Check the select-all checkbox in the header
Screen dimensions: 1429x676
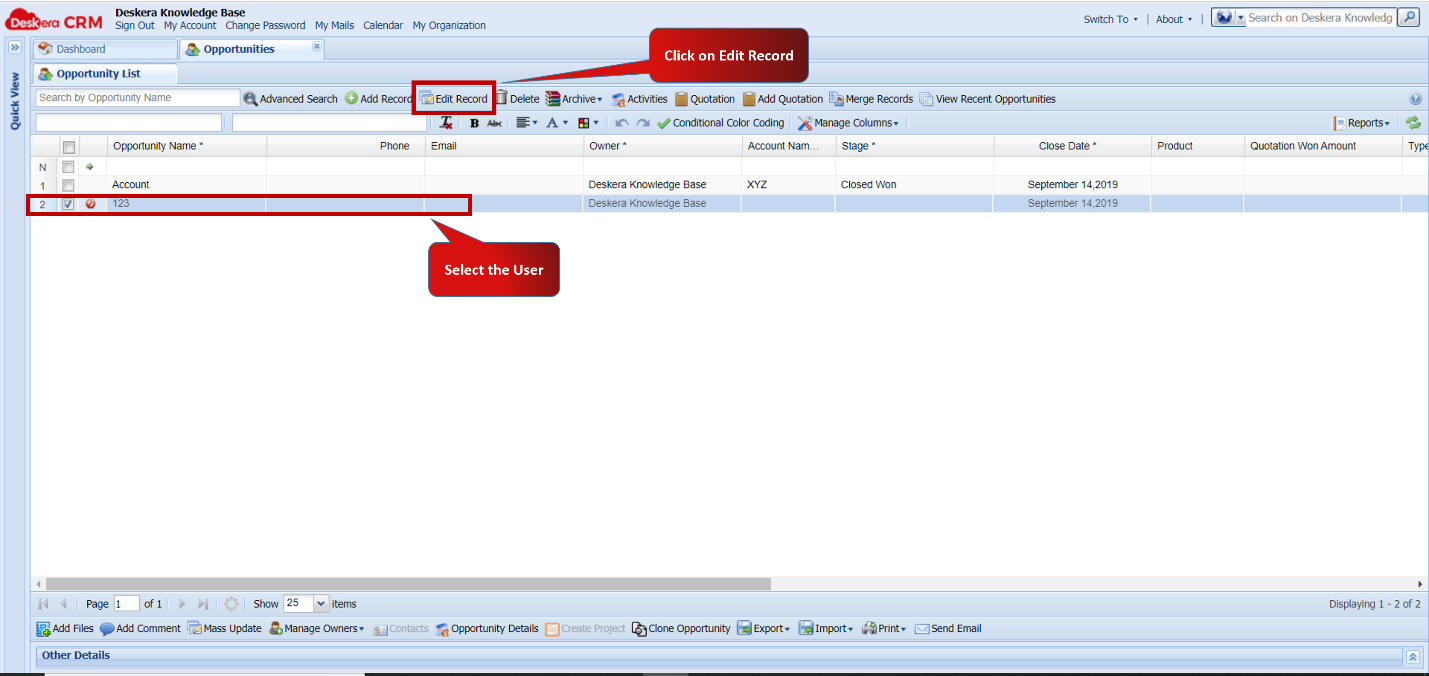67,145
